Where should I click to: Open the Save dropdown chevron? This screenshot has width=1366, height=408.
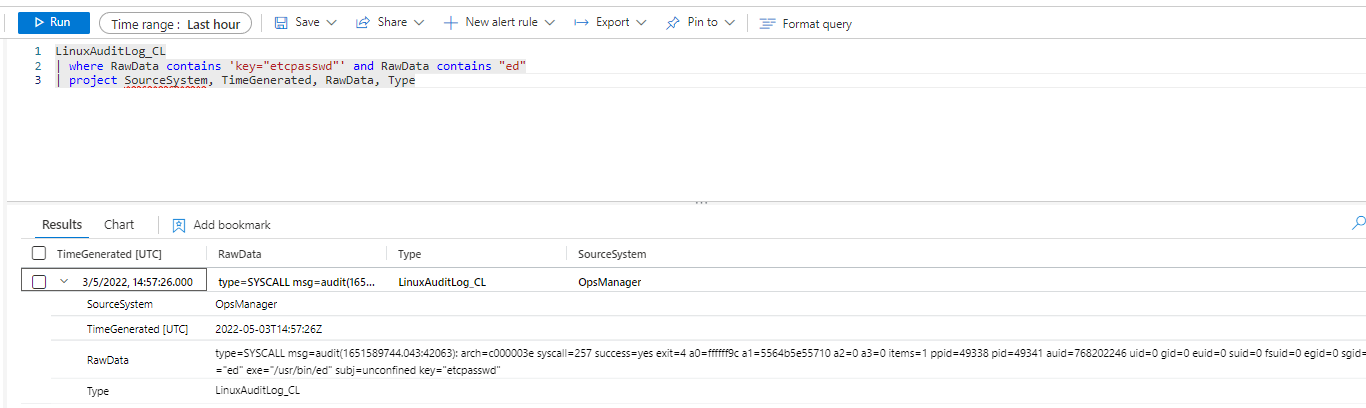click(x=331, y=22)
